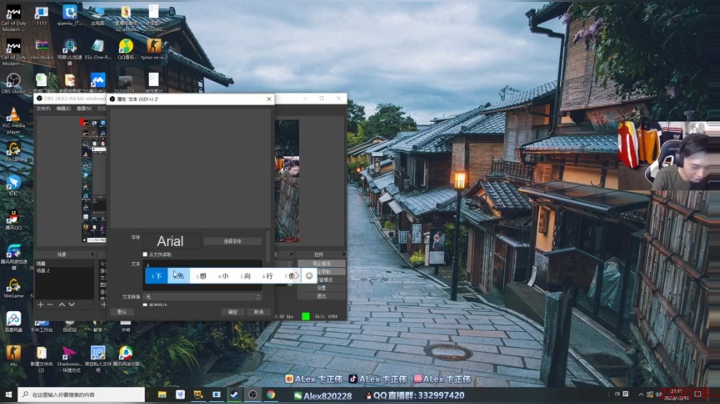720x404 pixels.
Task: Click the Arial font preview
Action: pyautogui.click(x=170, y=241)
